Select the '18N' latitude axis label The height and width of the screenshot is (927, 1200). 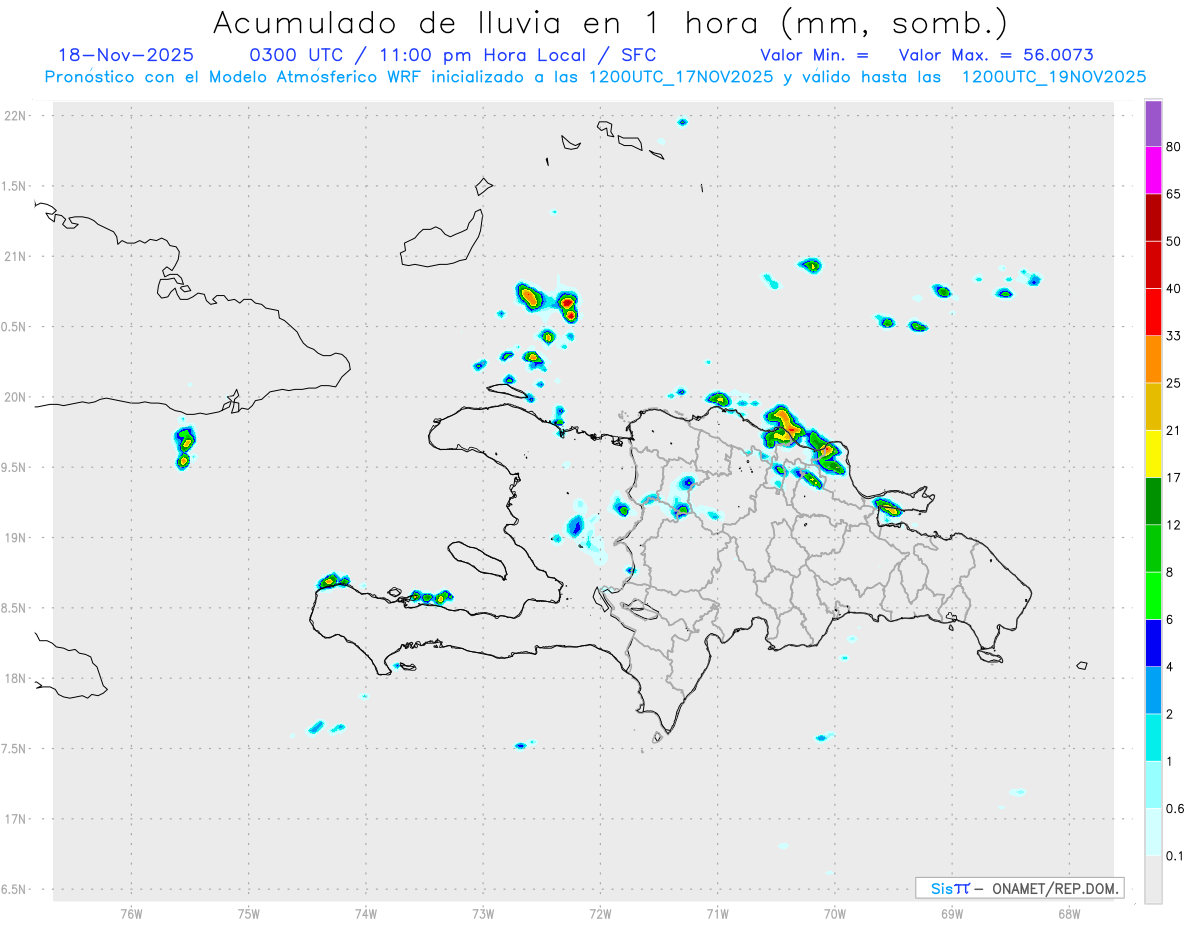coord(15,678)
